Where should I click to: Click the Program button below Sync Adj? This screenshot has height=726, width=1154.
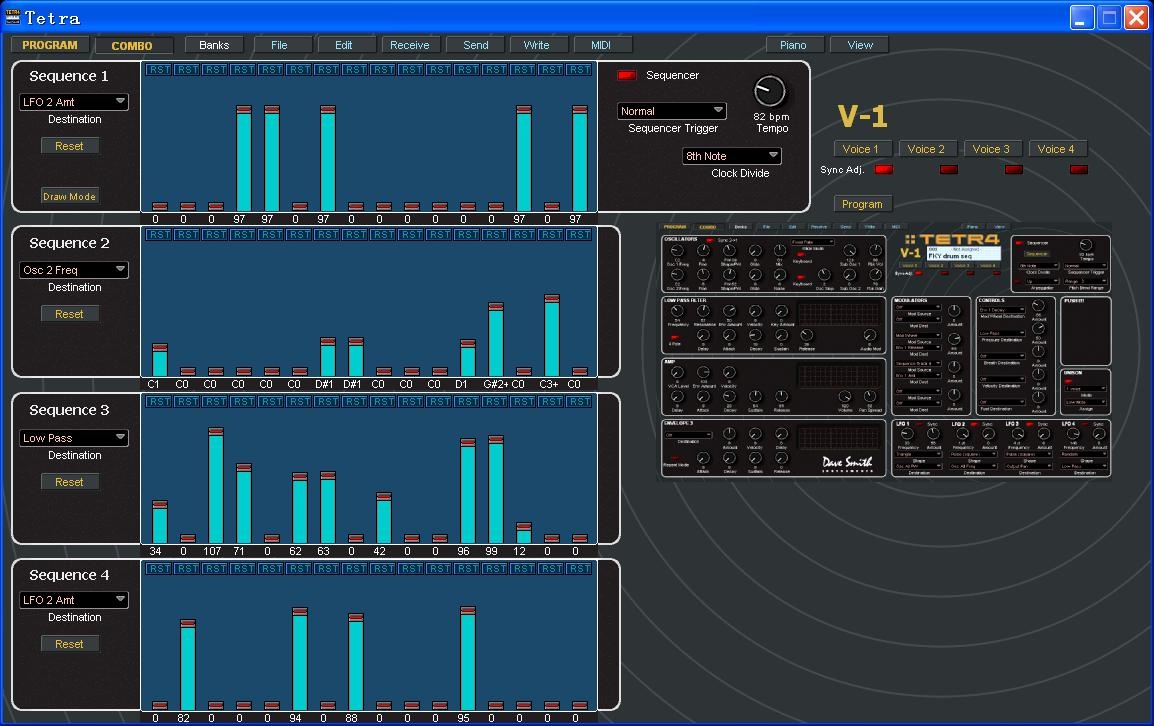[863, 204]
